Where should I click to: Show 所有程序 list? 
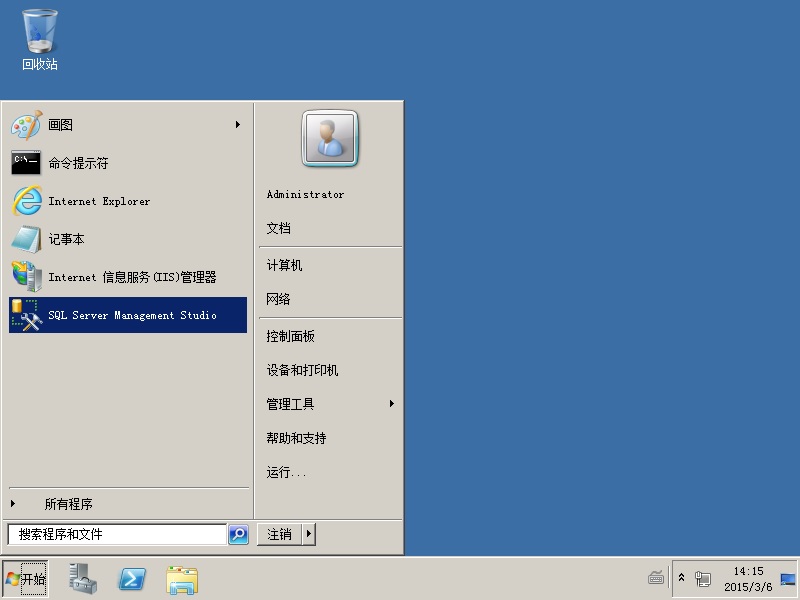[68, 505]
